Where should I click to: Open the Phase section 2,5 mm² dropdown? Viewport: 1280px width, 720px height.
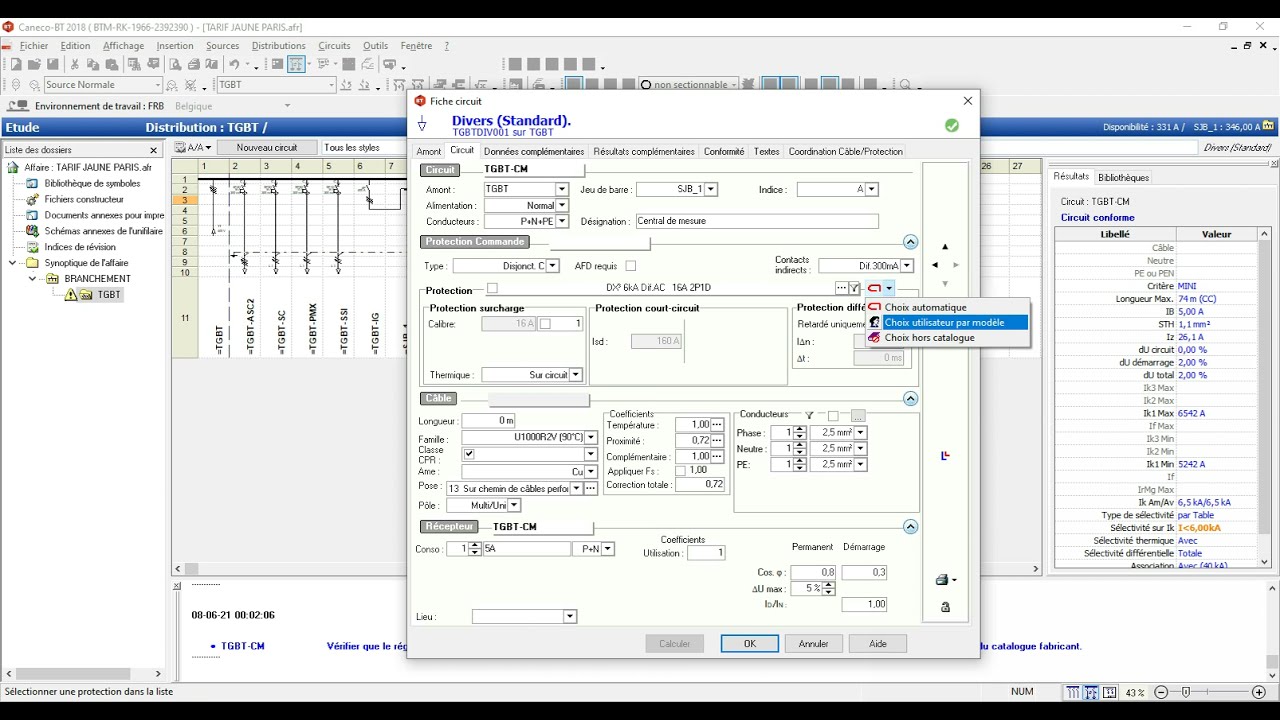pyautogui.click(x=860, y=433)
